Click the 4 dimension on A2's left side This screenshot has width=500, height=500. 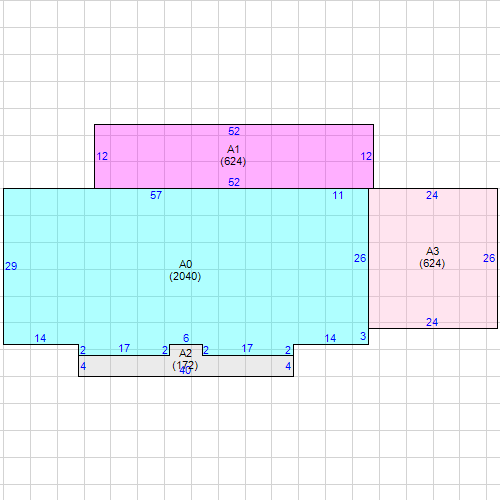point(83,366)
